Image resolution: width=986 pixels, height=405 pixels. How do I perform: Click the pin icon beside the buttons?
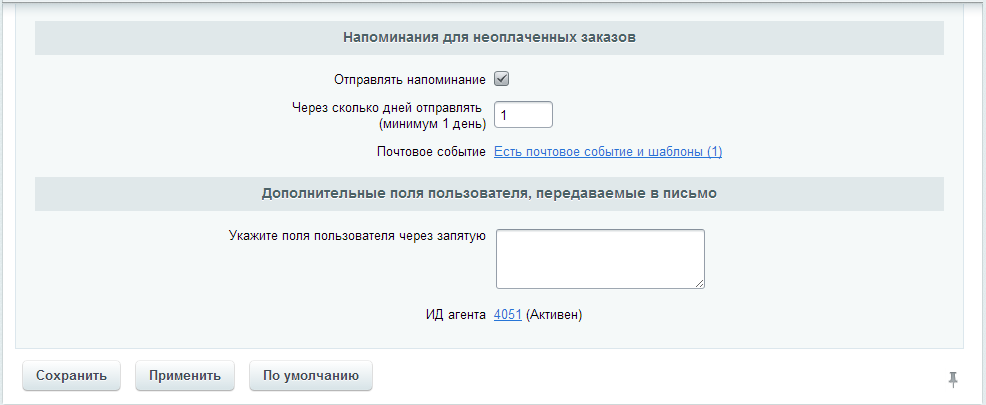point(953,379)
